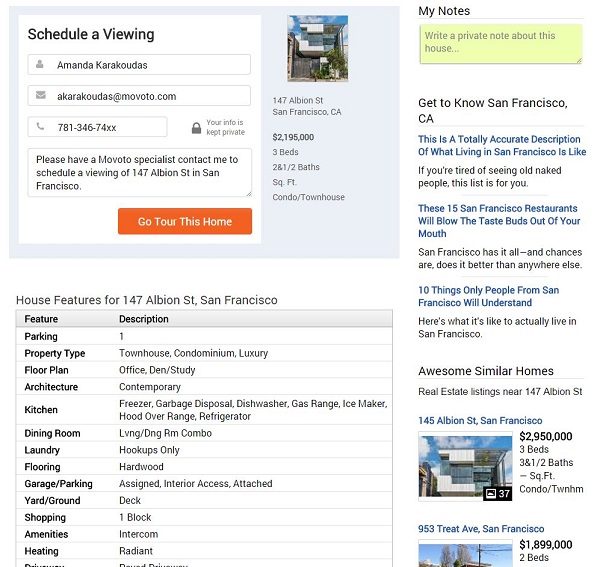Image resolution: width=600 pixels, height=567 pixels.
Task: Click the $2,950,000 similar home price
Action: [546, 436]
